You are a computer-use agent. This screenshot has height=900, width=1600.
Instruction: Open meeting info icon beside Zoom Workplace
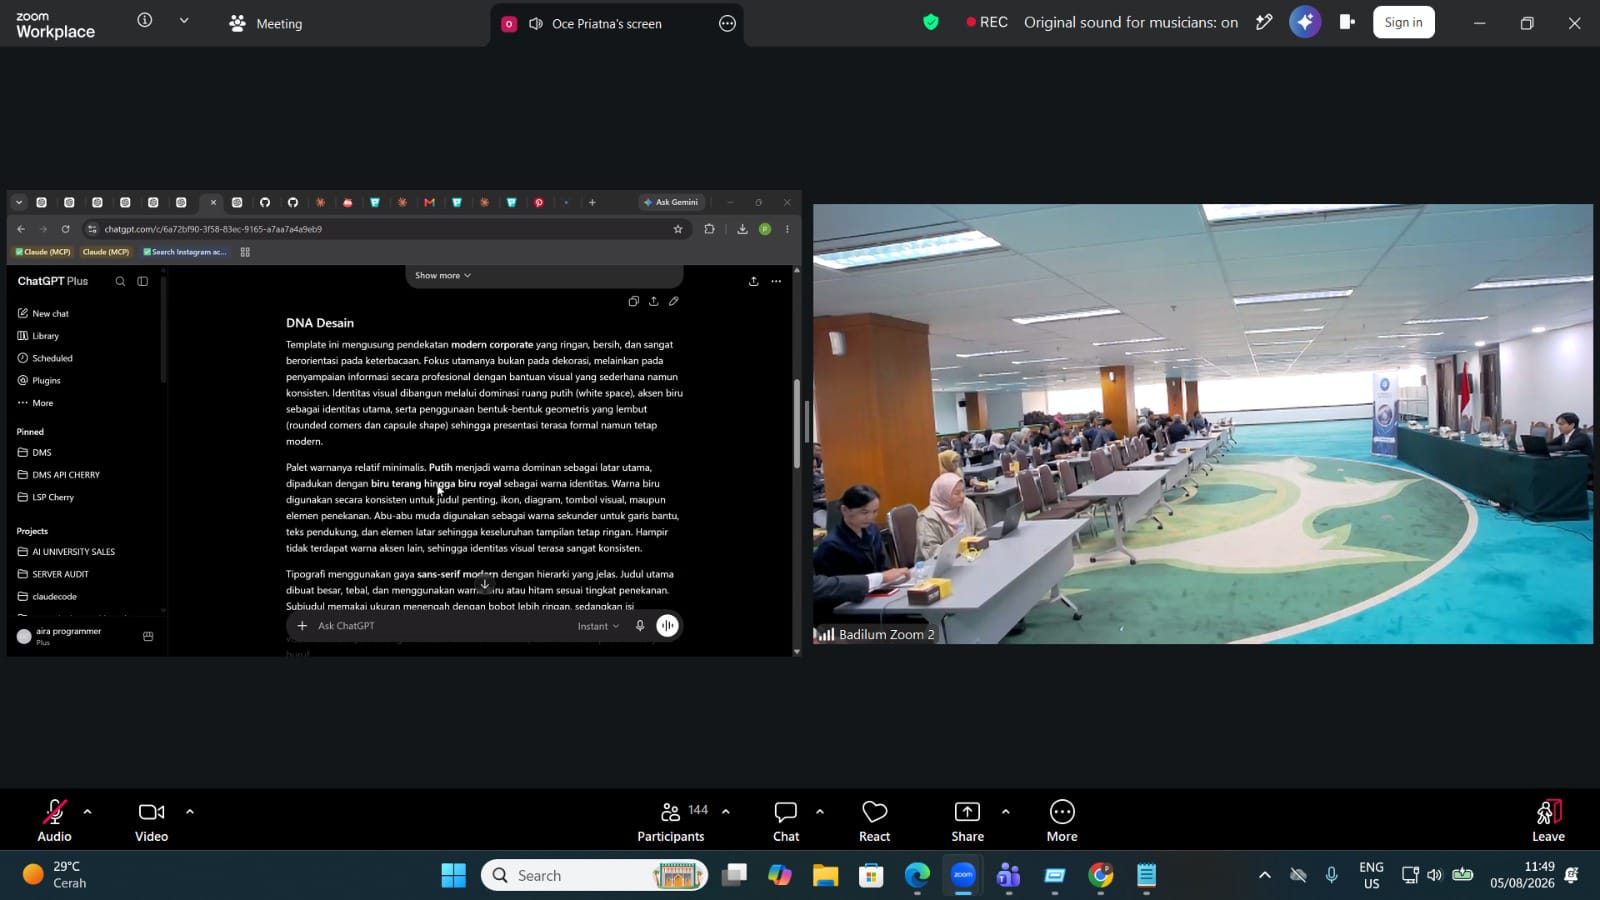(x=145, y=20)
